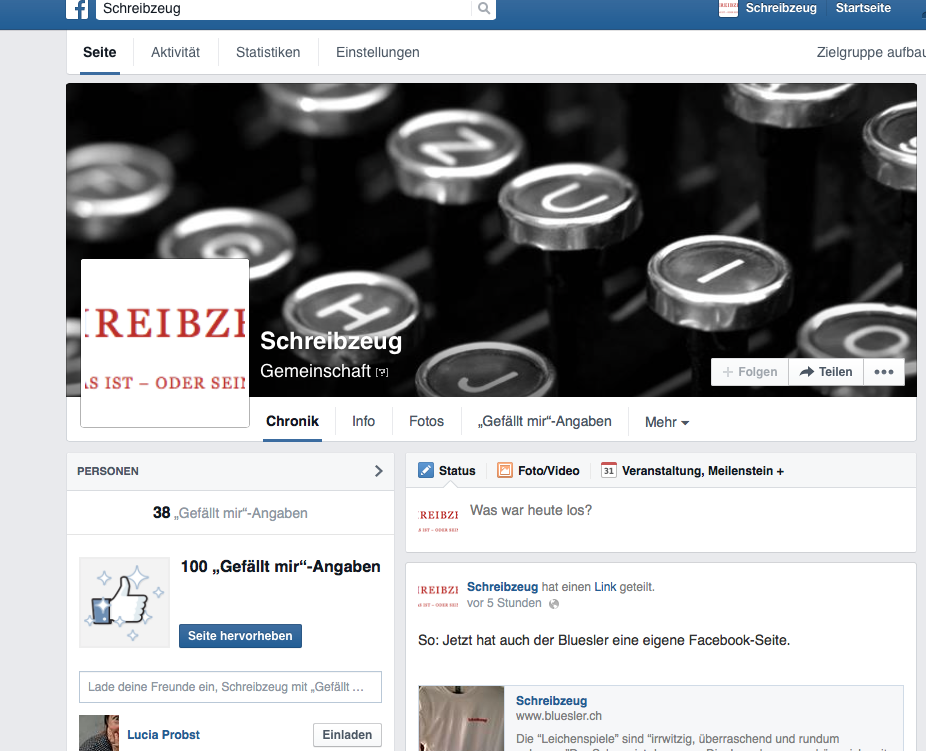Viewport: 926px width, 751px height.
Task: Open the Personen section chevron
Action: (x=379, y=471)
